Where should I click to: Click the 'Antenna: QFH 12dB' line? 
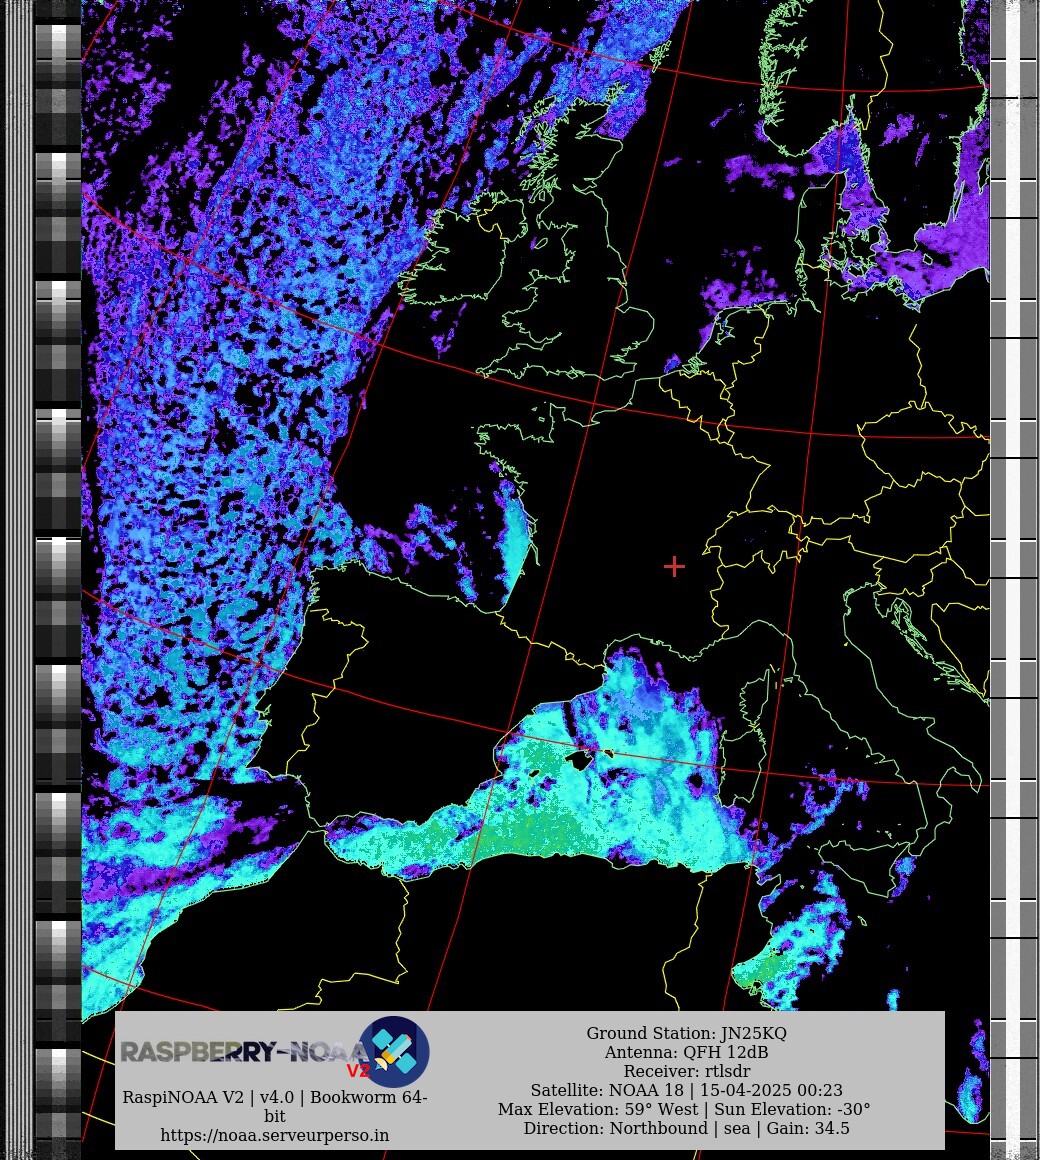686,1052
